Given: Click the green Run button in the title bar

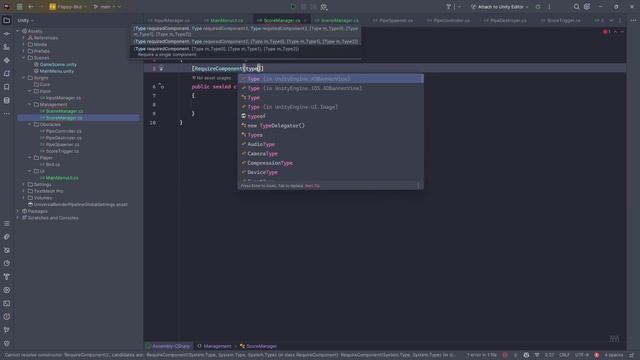Looking at the screenshot, I should (293, 7).
